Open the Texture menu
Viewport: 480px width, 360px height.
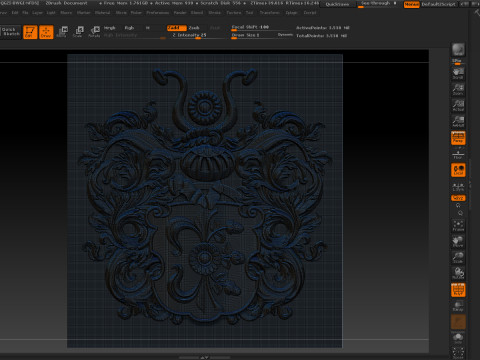[x=234, y=13]
